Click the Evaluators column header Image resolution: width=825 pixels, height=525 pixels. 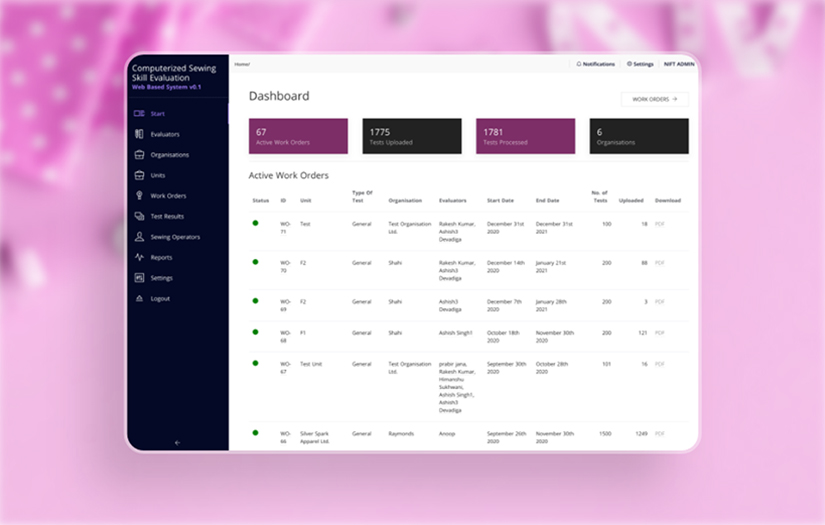pos(452,200)
